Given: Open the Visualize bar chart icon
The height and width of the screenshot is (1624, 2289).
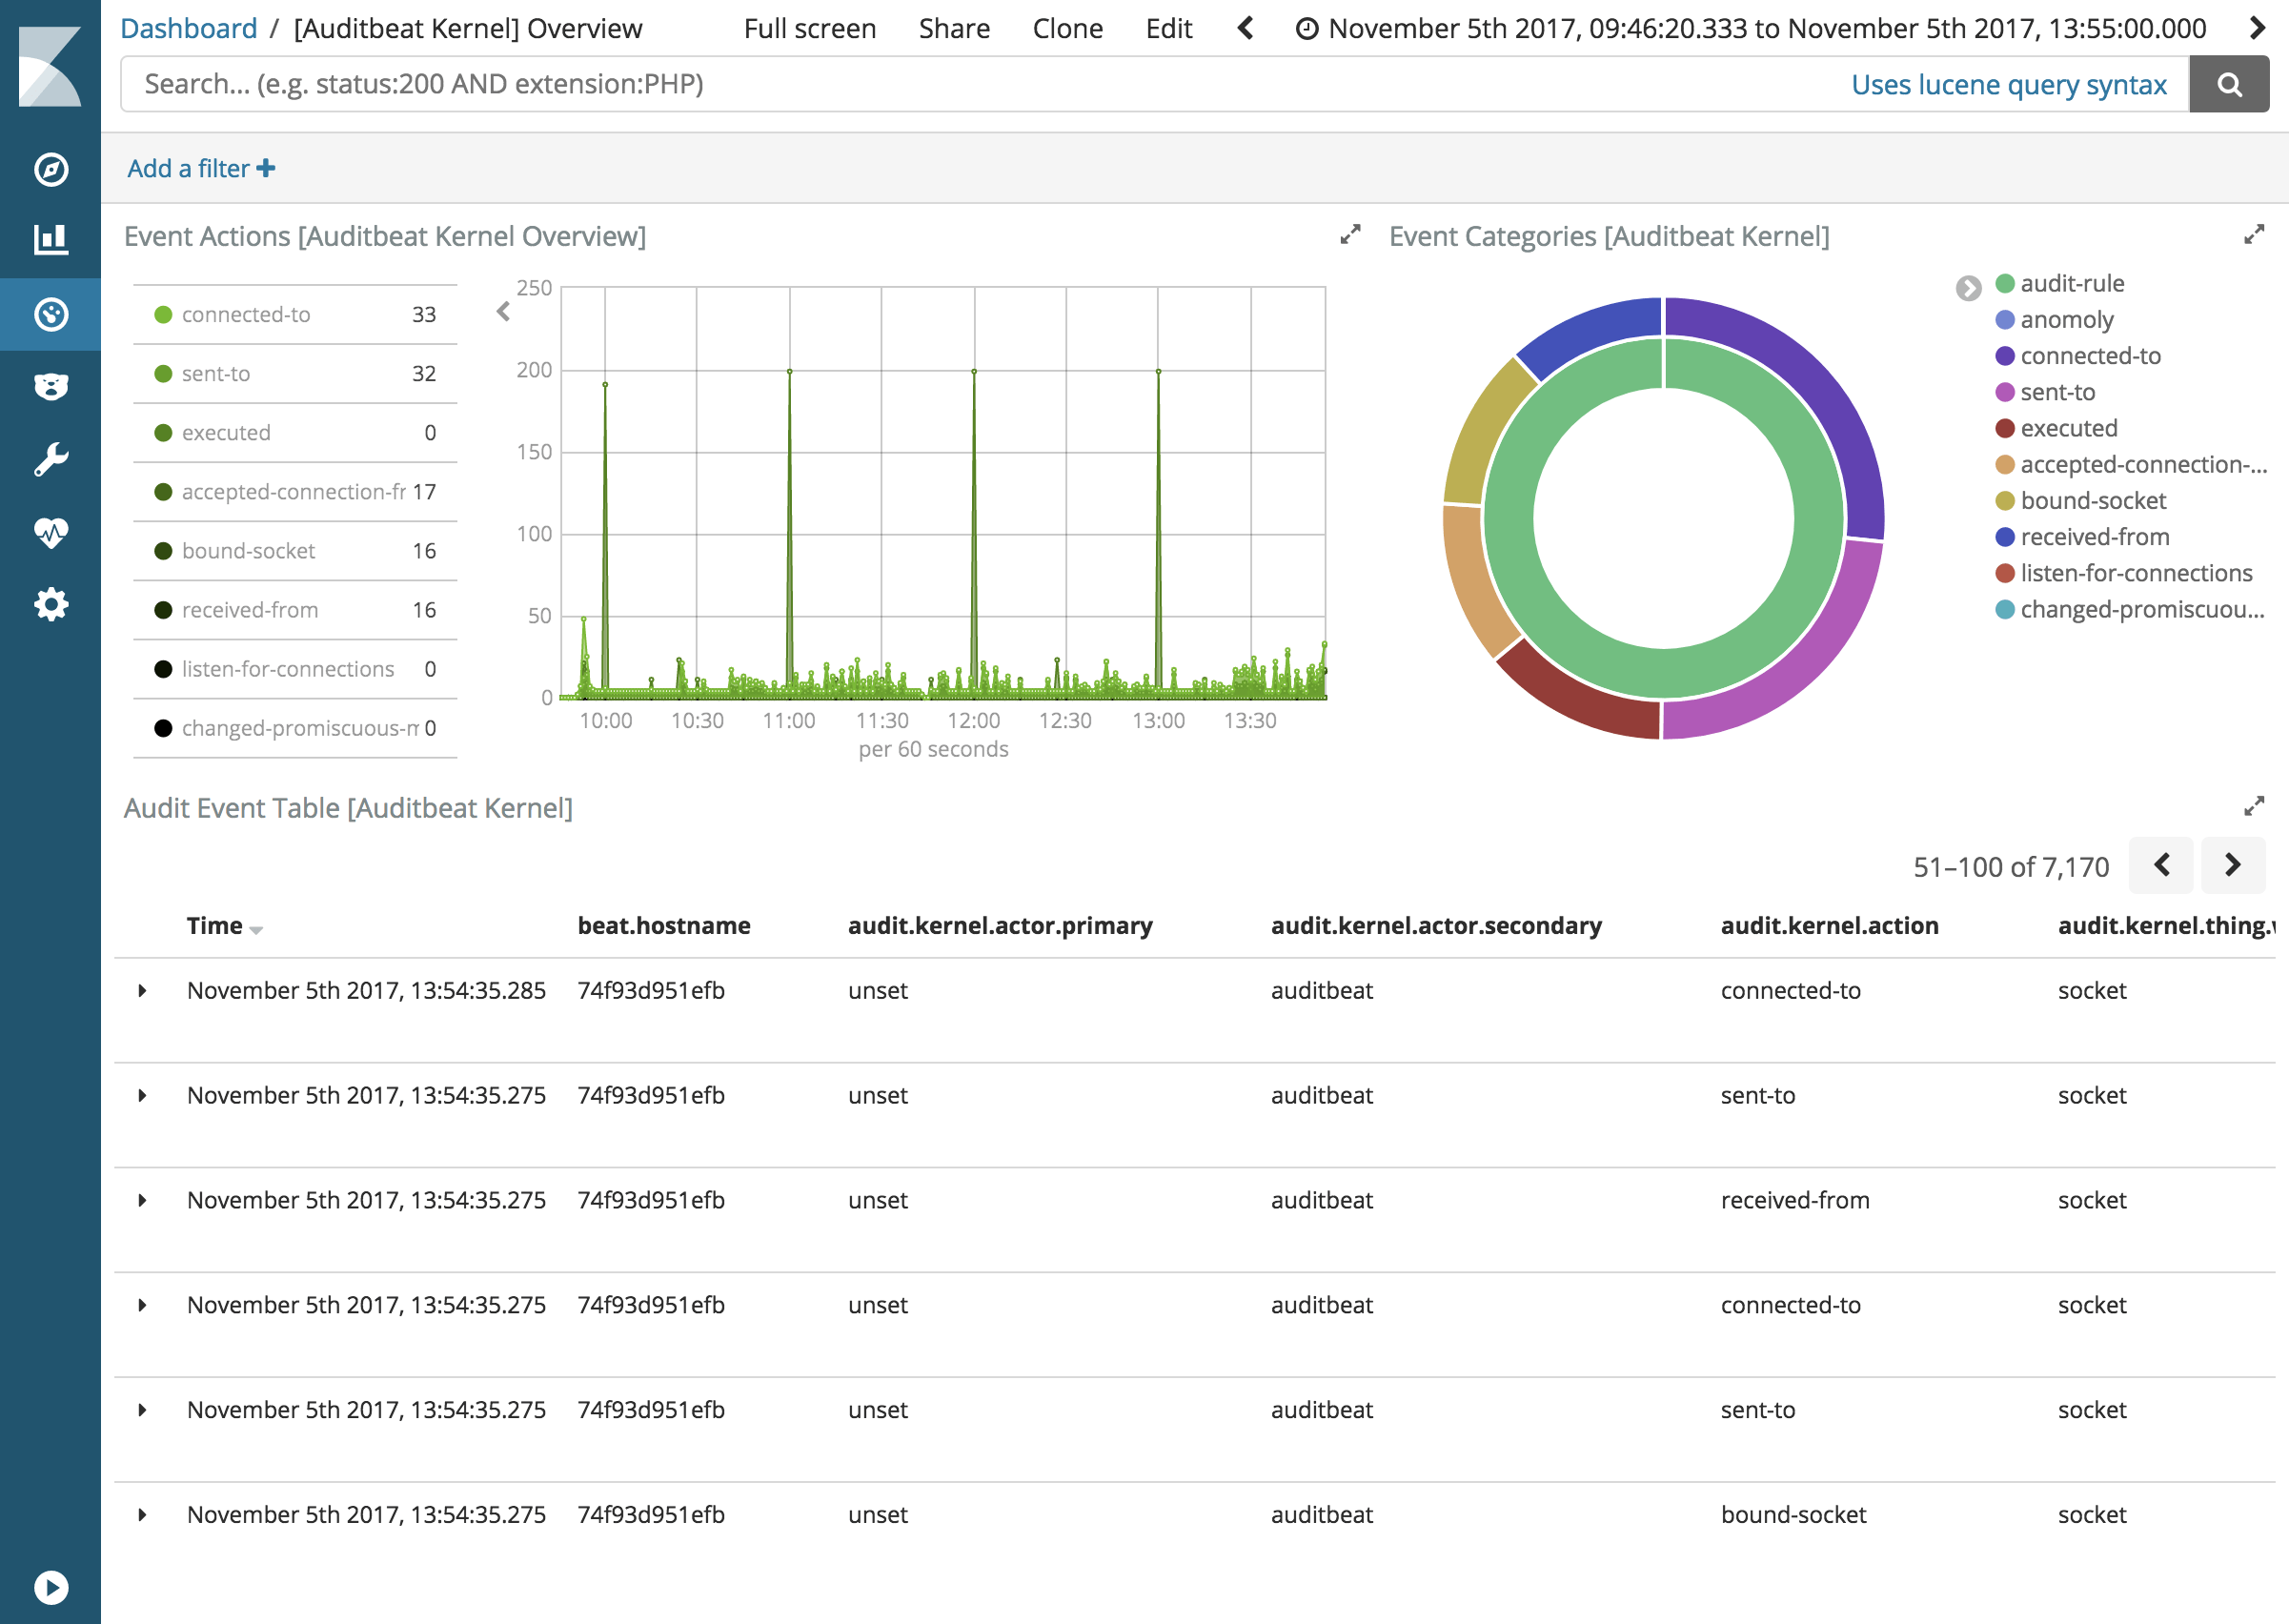Looking at the screenshot, I should (x=50, y=239).
